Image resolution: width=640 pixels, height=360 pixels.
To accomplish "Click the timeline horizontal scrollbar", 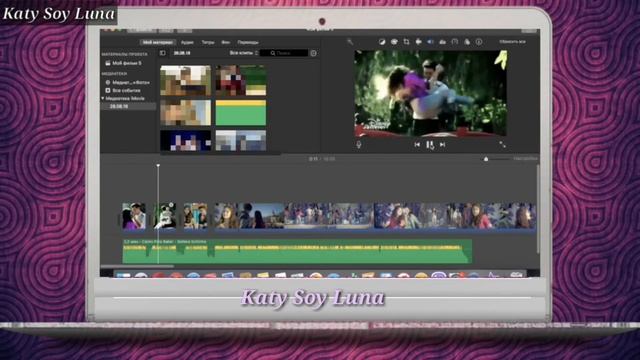I will click(137, 267).
